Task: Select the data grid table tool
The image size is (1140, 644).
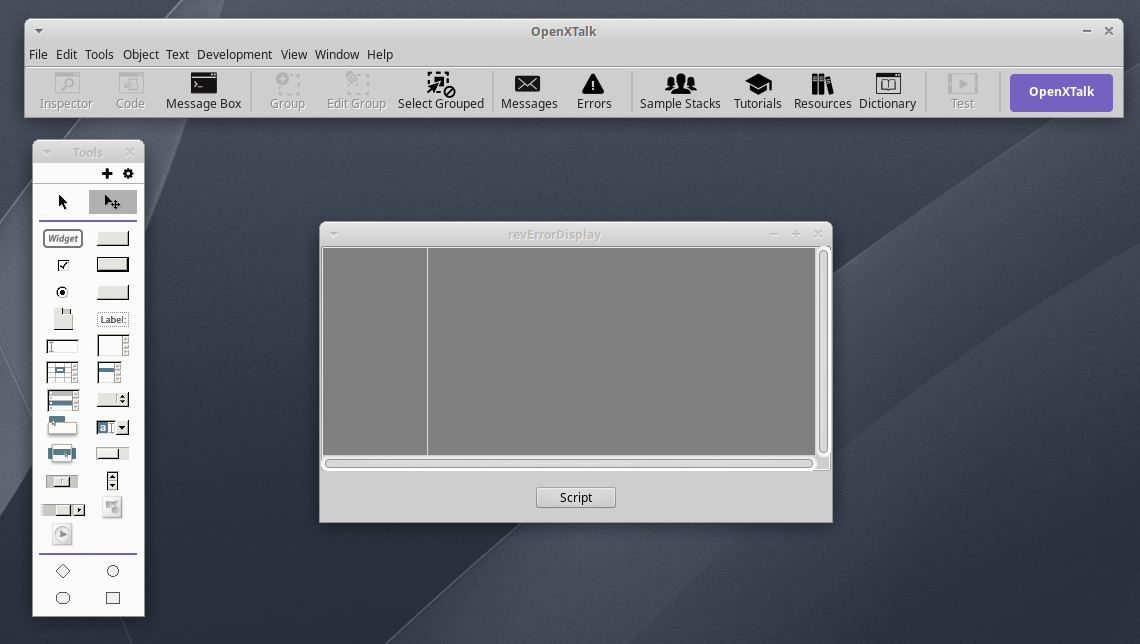Action: tap(63, 373)
